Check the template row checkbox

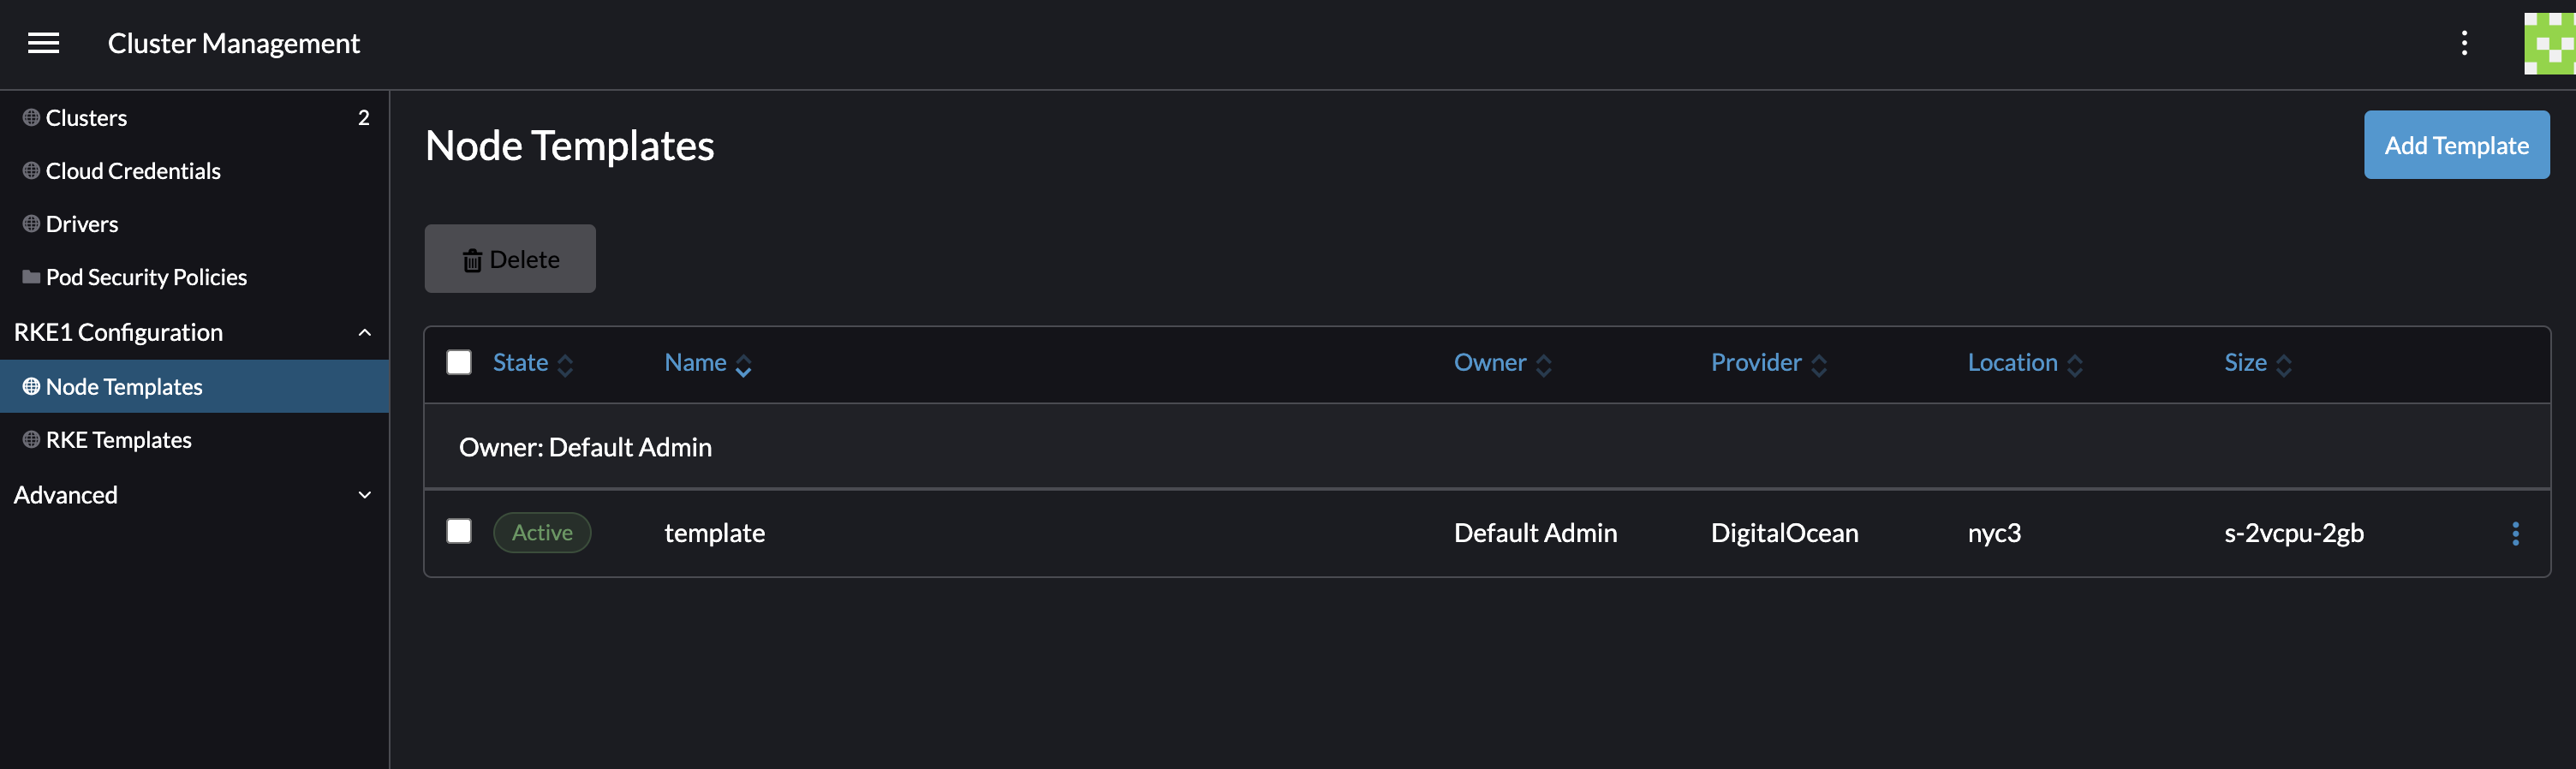[x=459, y=531]
